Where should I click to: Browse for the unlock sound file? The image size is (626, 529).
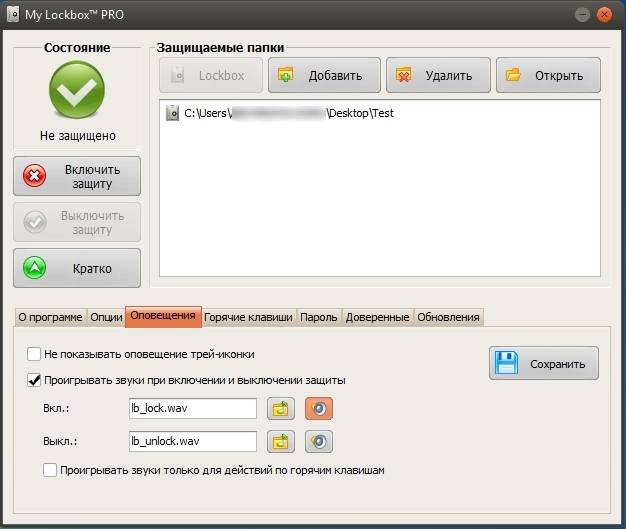click(281, 441)
